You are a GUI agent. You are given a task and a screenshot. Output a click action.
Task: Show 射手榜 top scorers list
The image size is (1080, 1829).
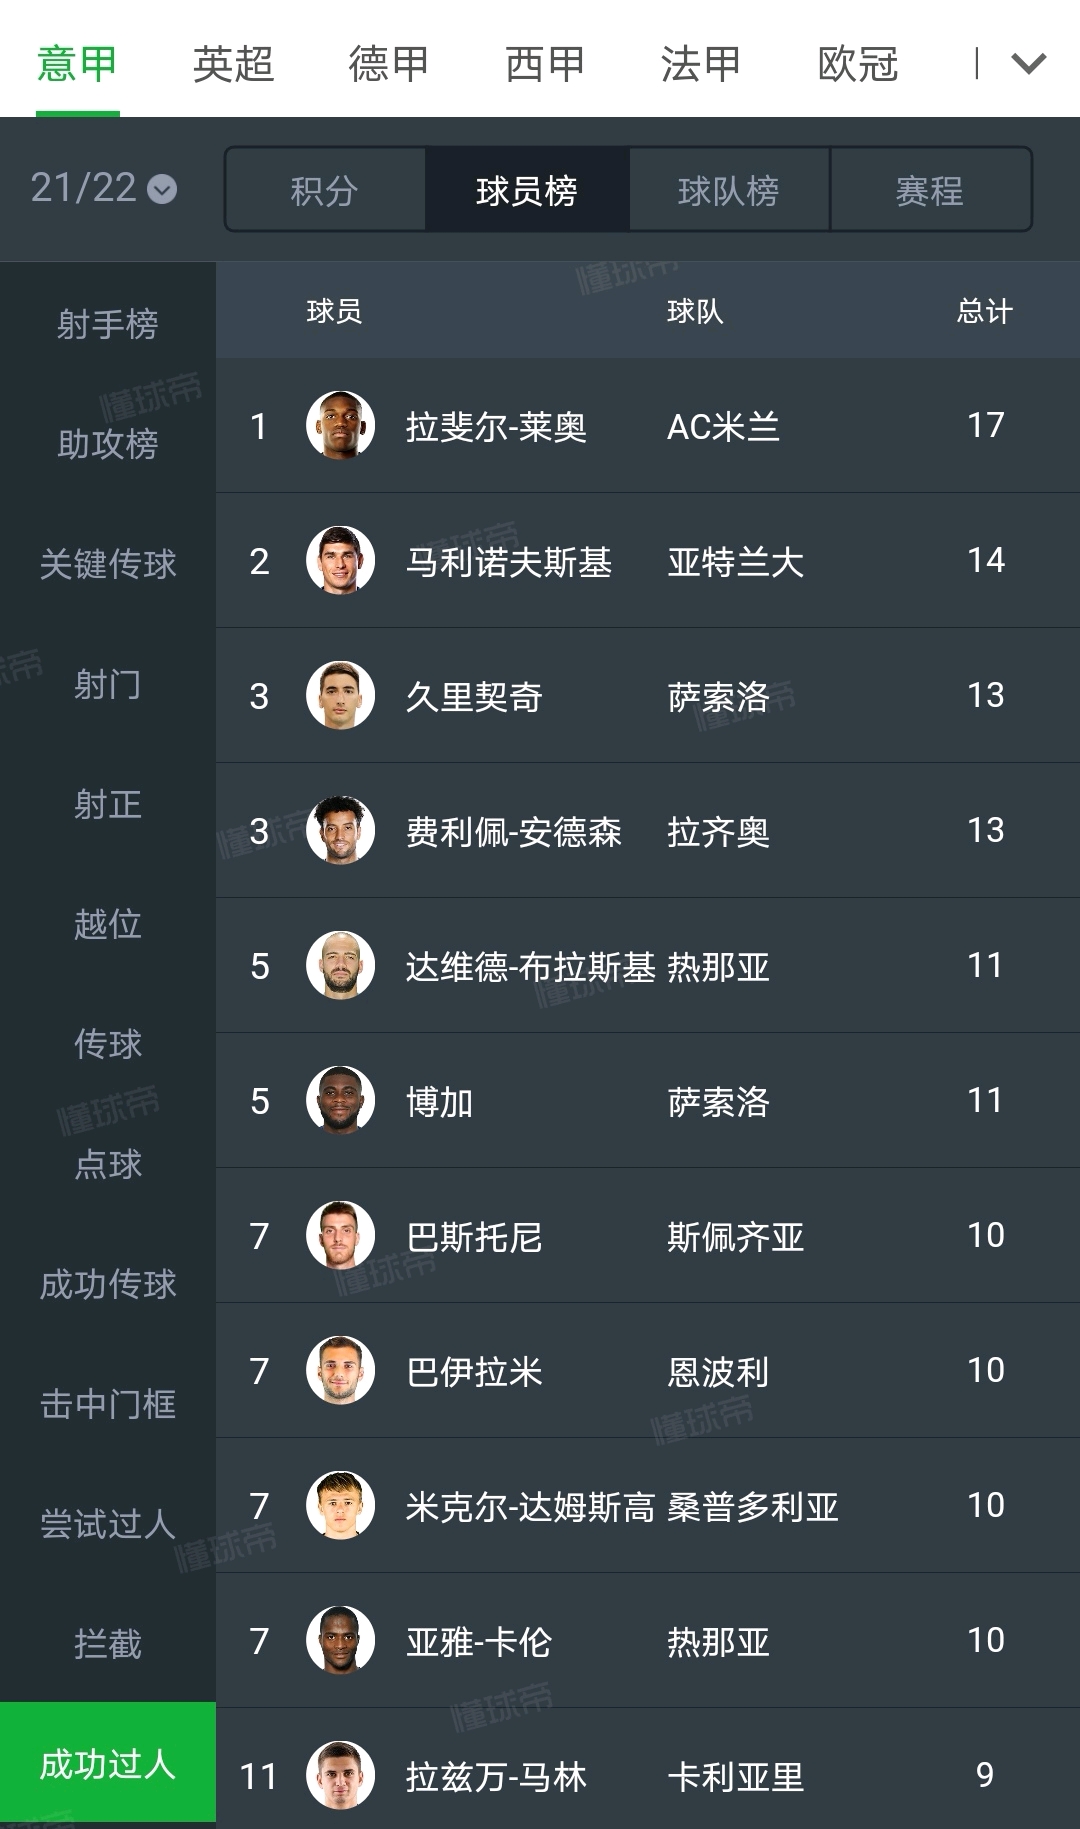(108, 324)
